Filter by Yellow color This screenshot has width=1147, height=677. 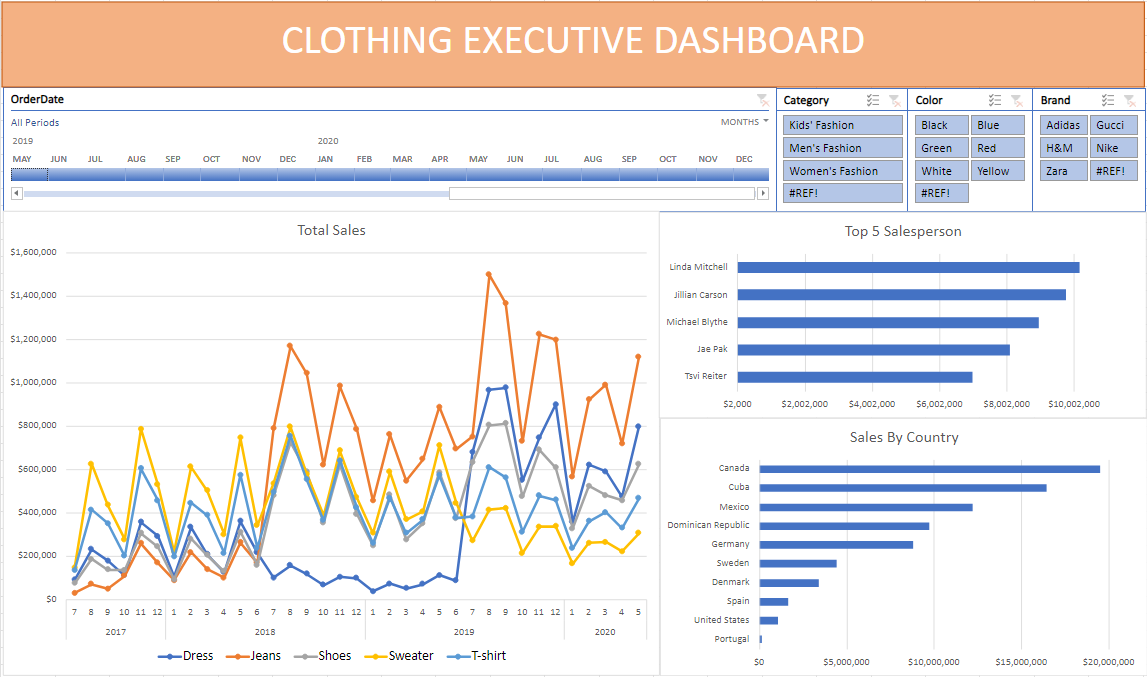pos(998,171)
